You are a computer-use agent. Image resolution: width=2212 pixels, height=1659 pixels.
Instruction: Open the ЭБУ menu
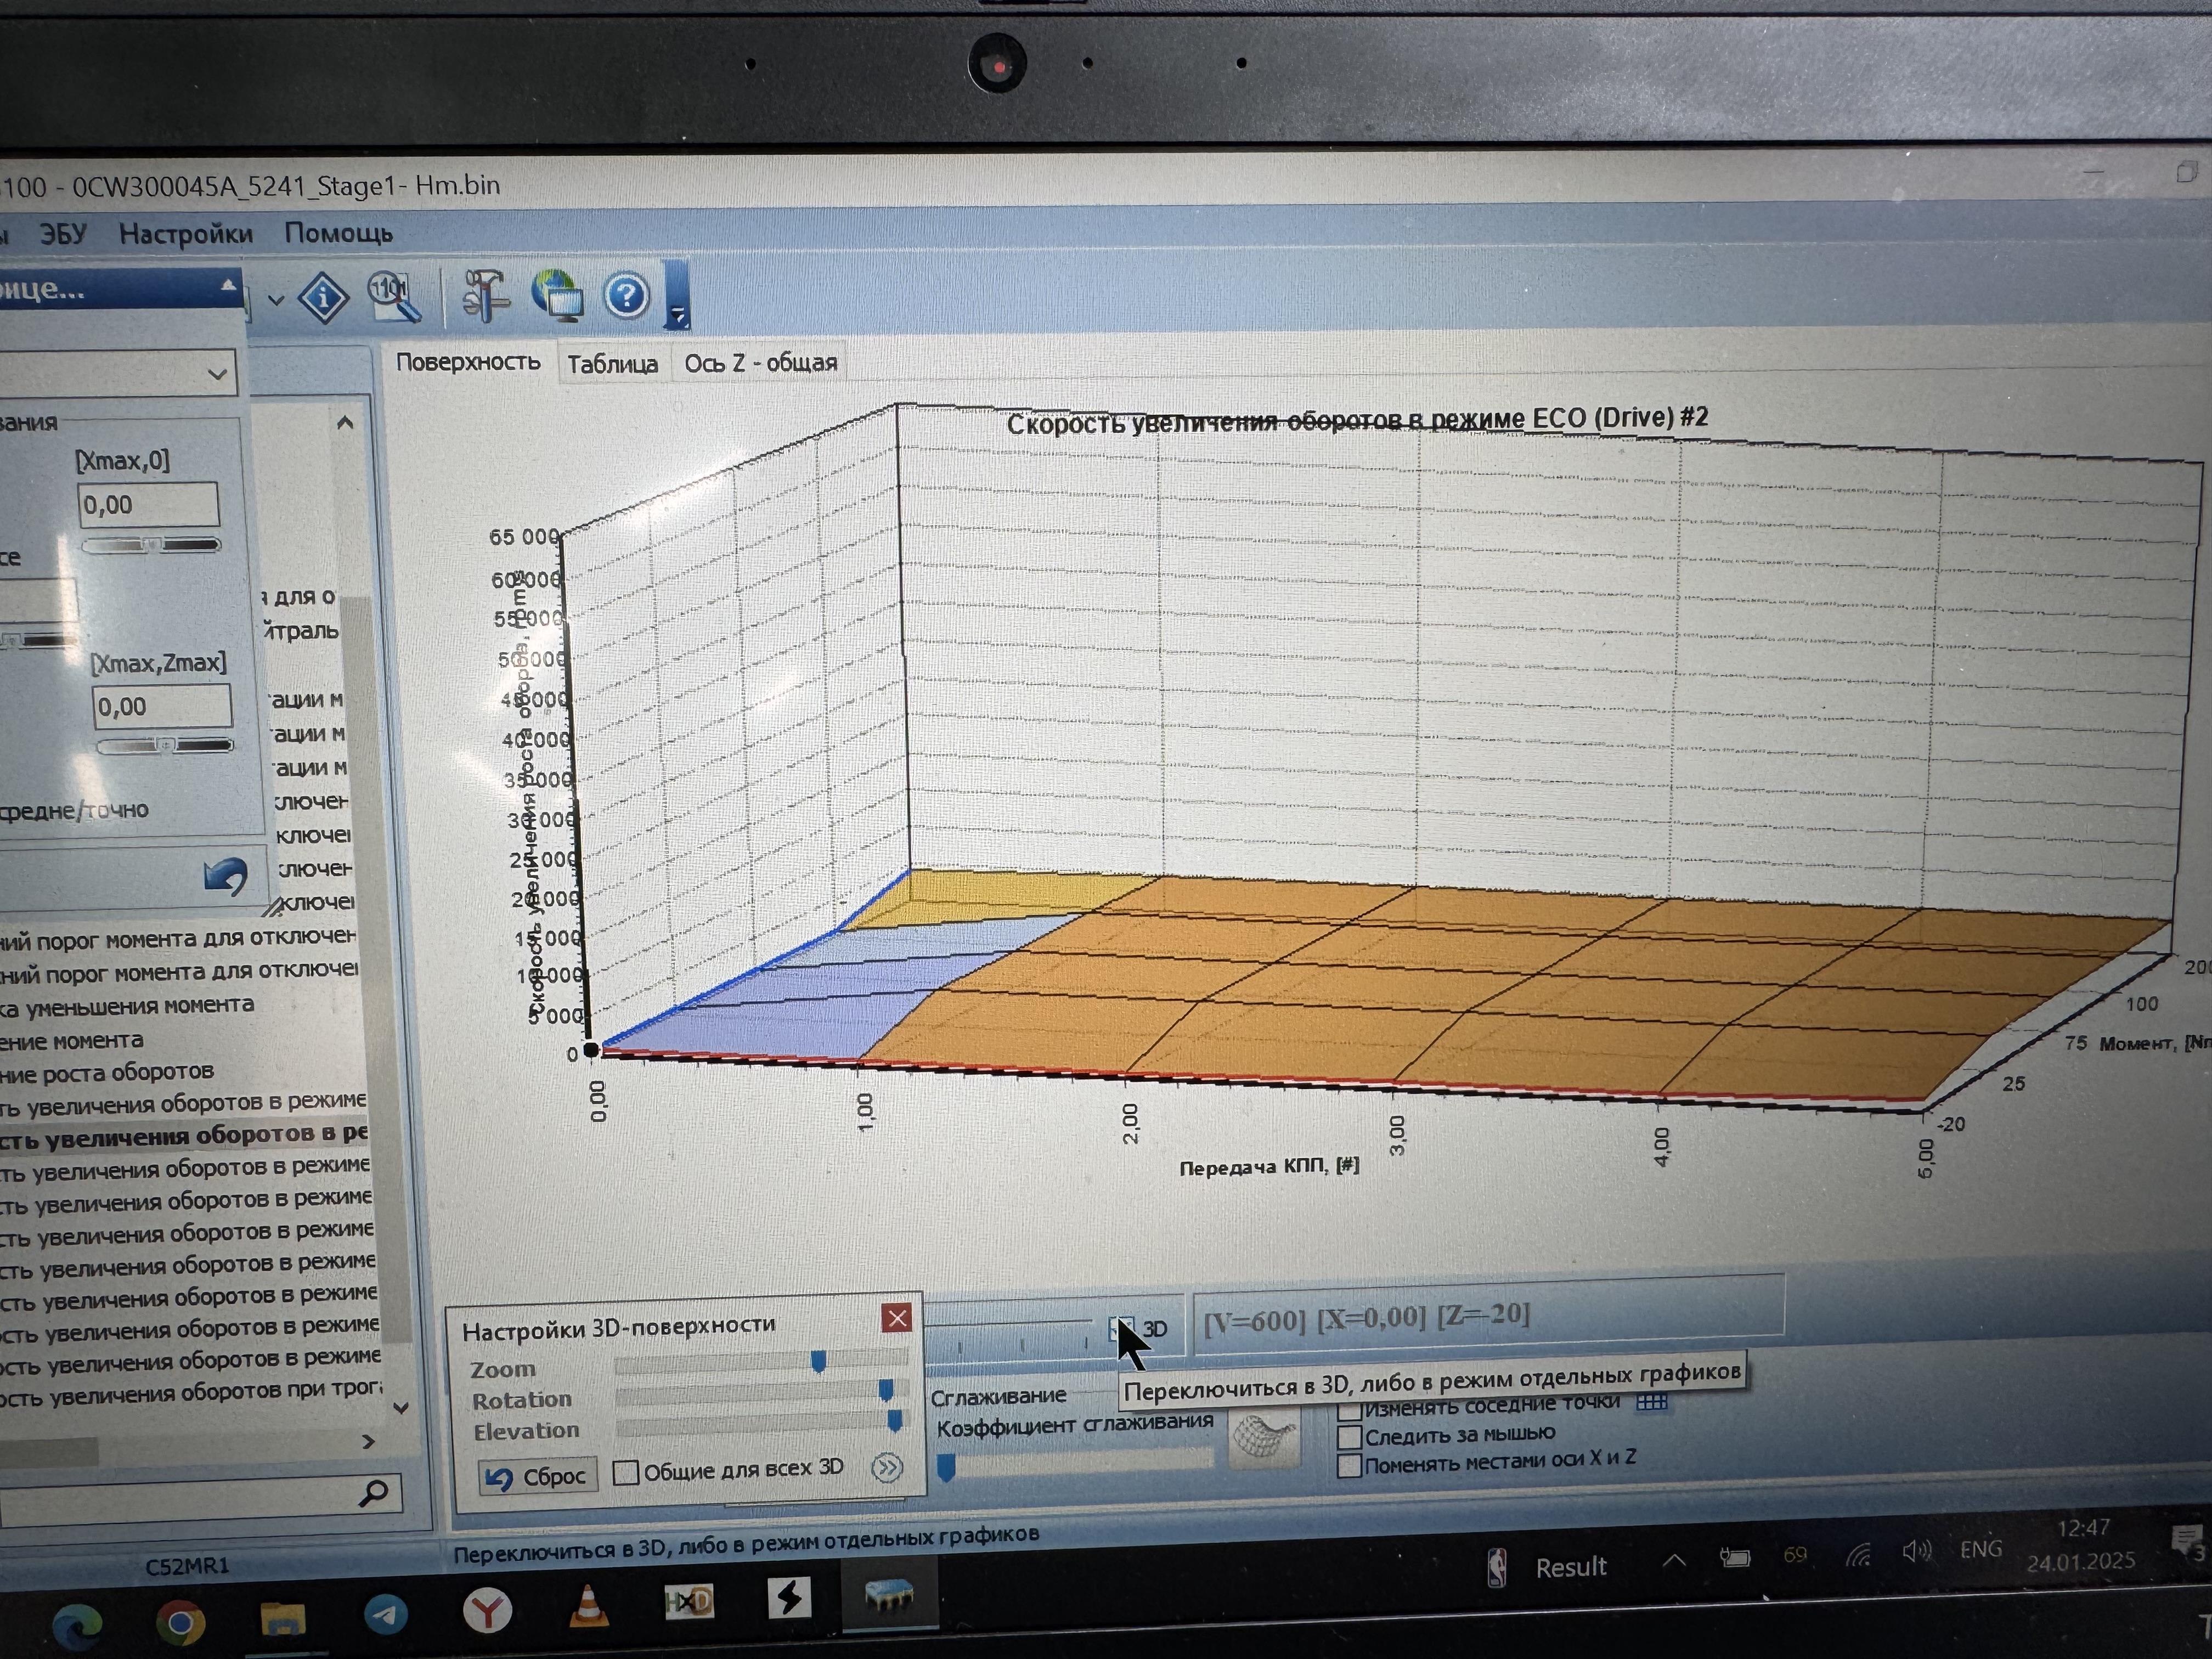coord(63,234)
